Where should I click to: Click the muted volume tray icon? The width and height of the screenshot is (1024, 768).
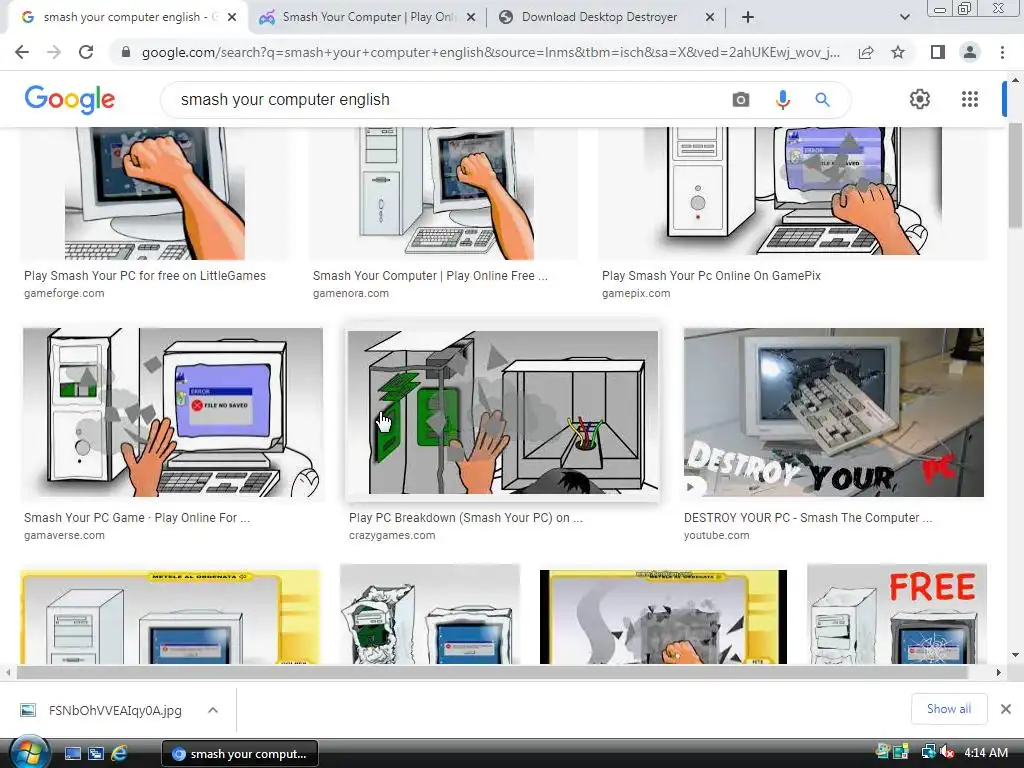(947, 752)
